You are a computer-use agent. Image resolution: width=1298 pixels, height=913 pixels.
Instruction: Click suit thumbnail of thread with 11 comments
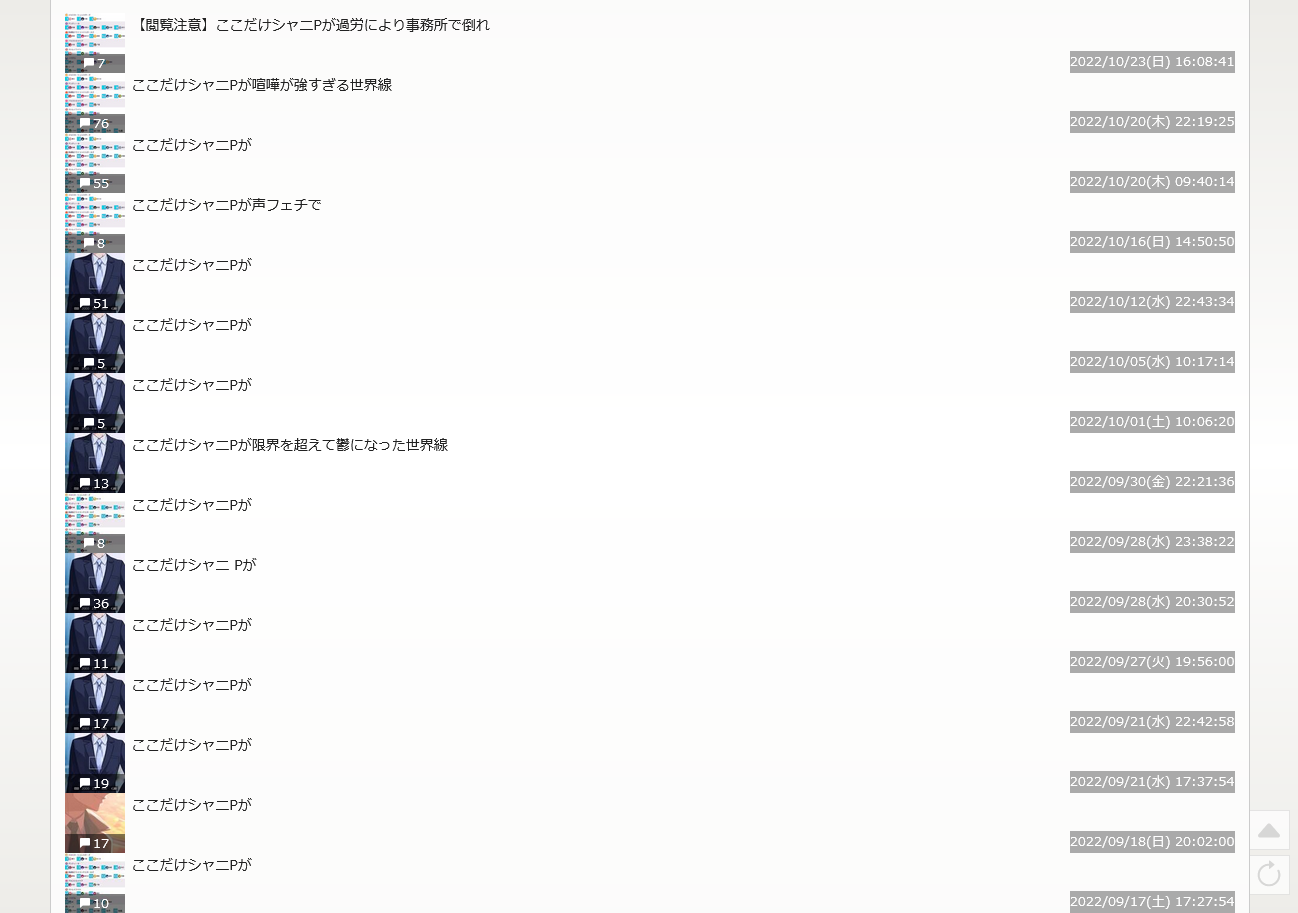pyautogui.click(x=95, y=643)
